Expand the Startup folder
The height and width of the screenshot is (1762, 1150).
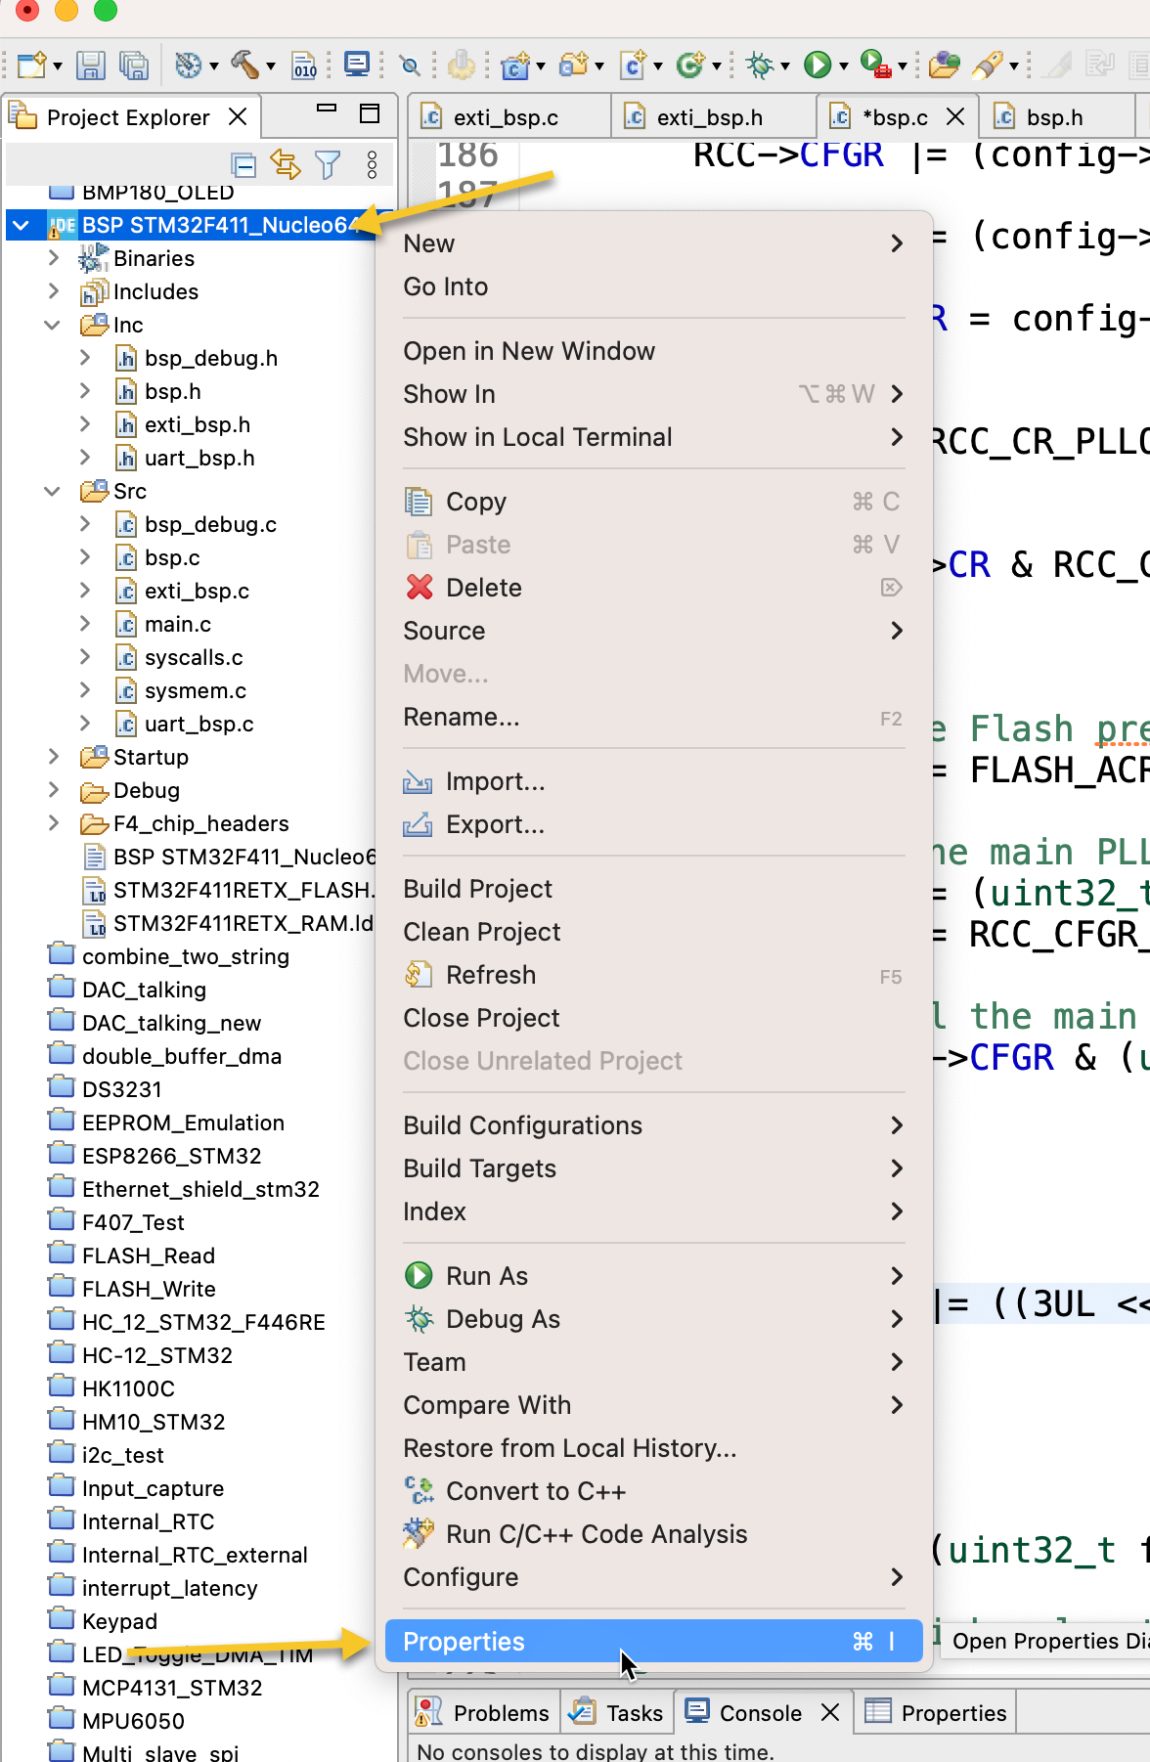pyautogui.click(x=53, y=757)
